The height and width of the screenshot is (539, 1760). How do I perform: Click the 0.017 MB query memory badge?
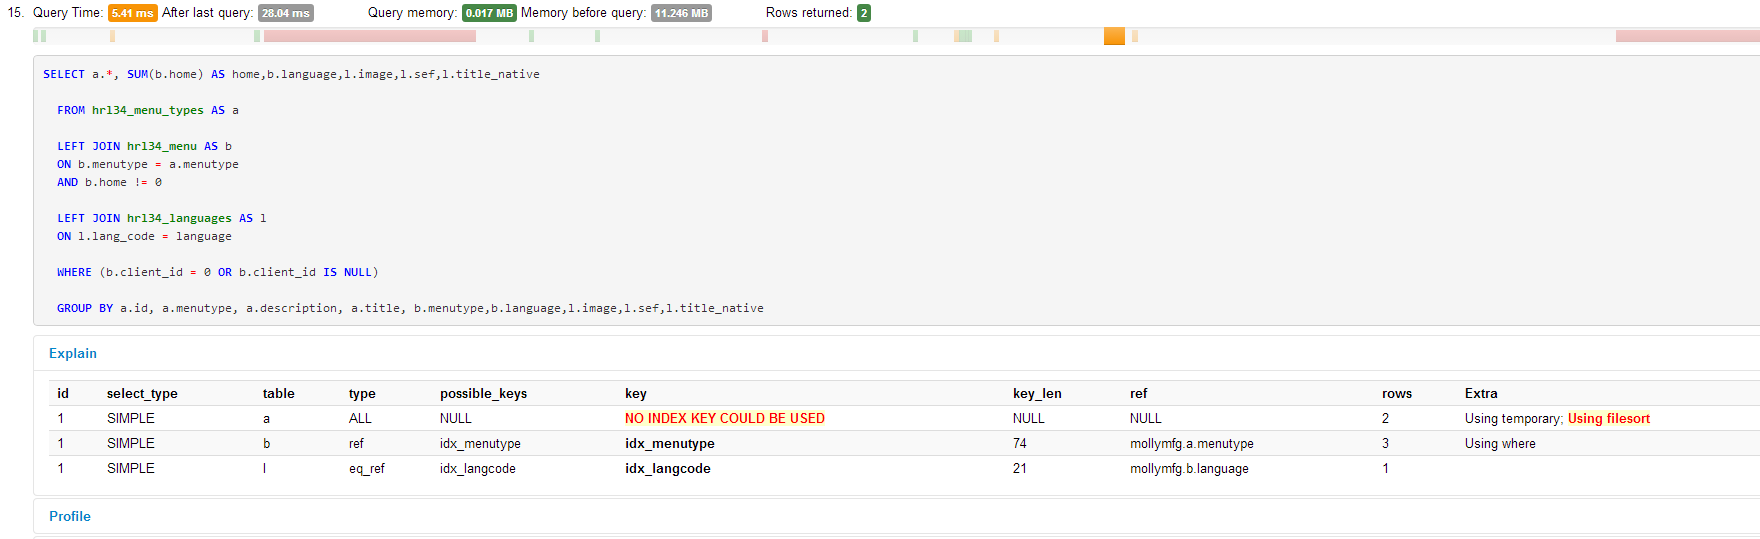click(x=489, y=13)
